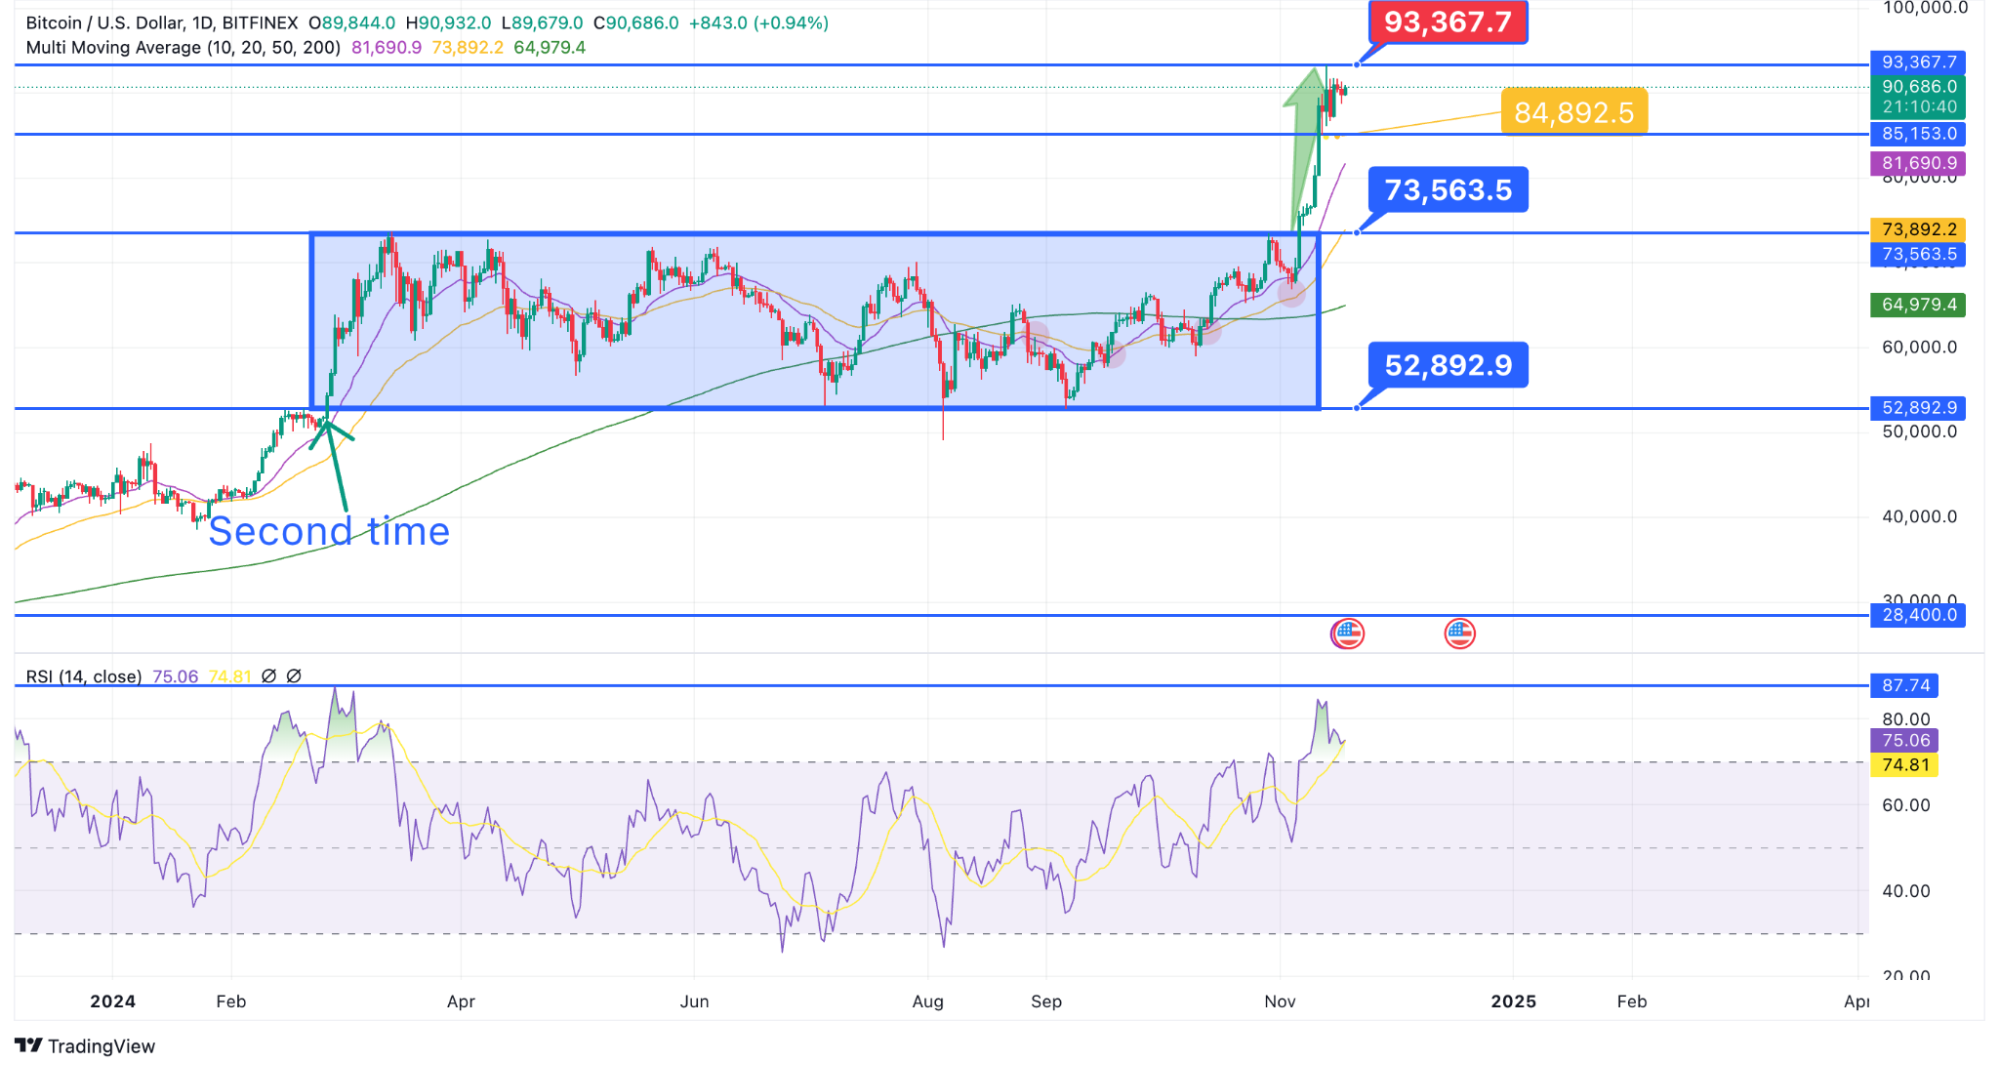Click the 100,000.0 price scale label
Screen dimensions: 1999x1069
[1925, 8]
